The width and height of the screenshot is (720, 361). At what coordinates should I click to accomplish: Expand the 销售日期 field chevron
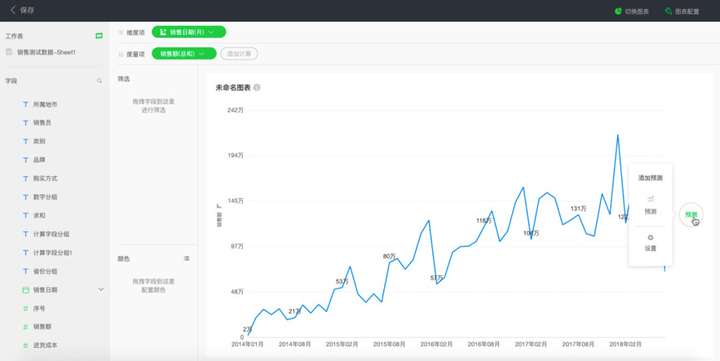[101, 290]
